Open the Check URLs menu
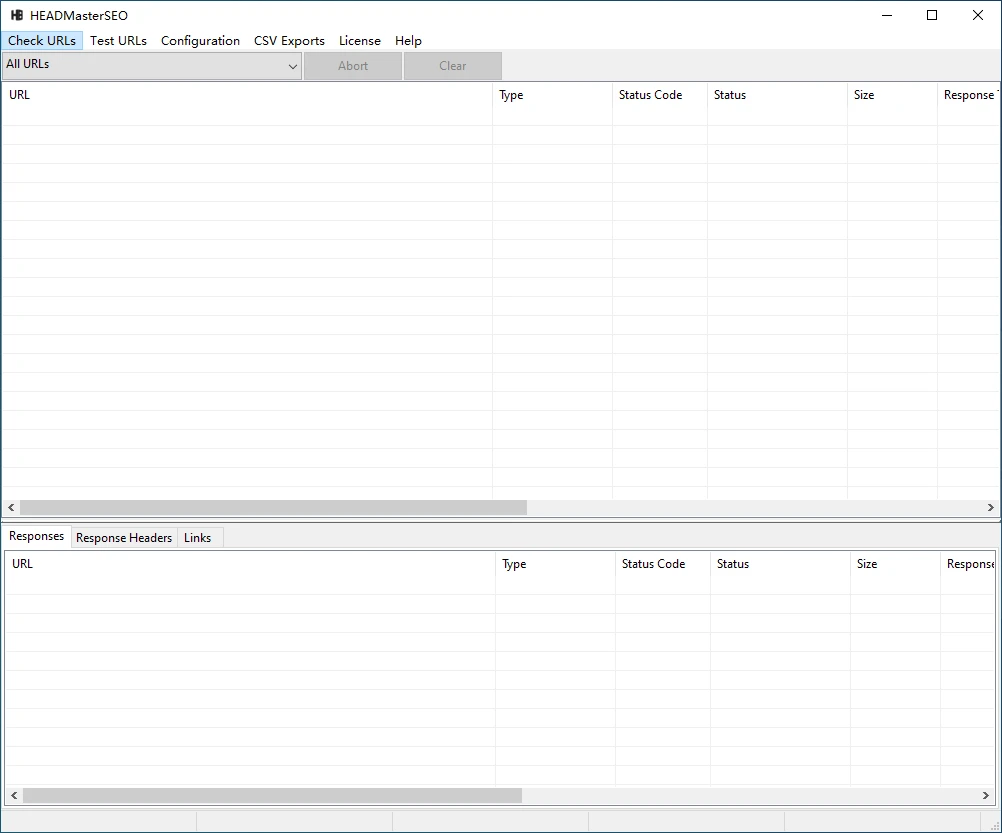 [42, 41]
